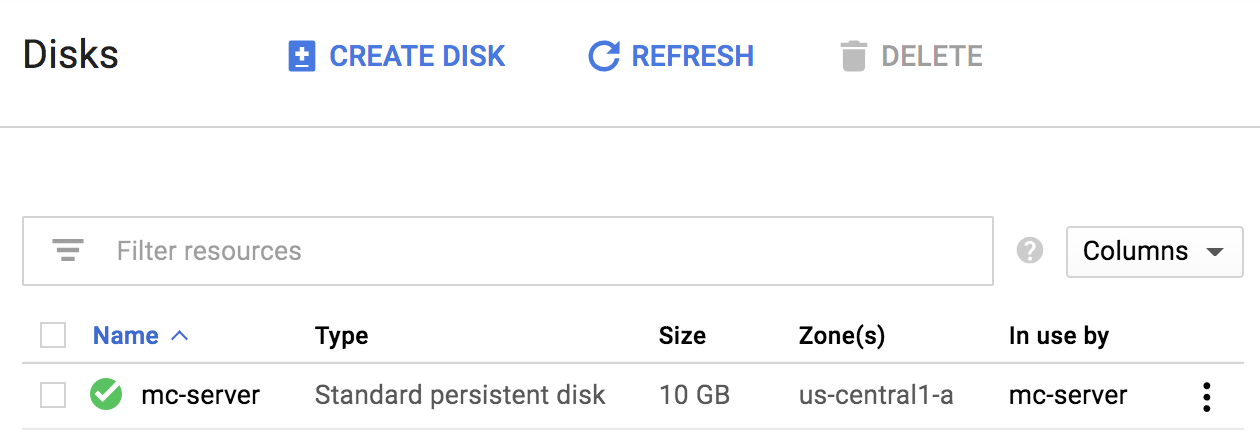Open the help question mark icon

coord(1030,250)
